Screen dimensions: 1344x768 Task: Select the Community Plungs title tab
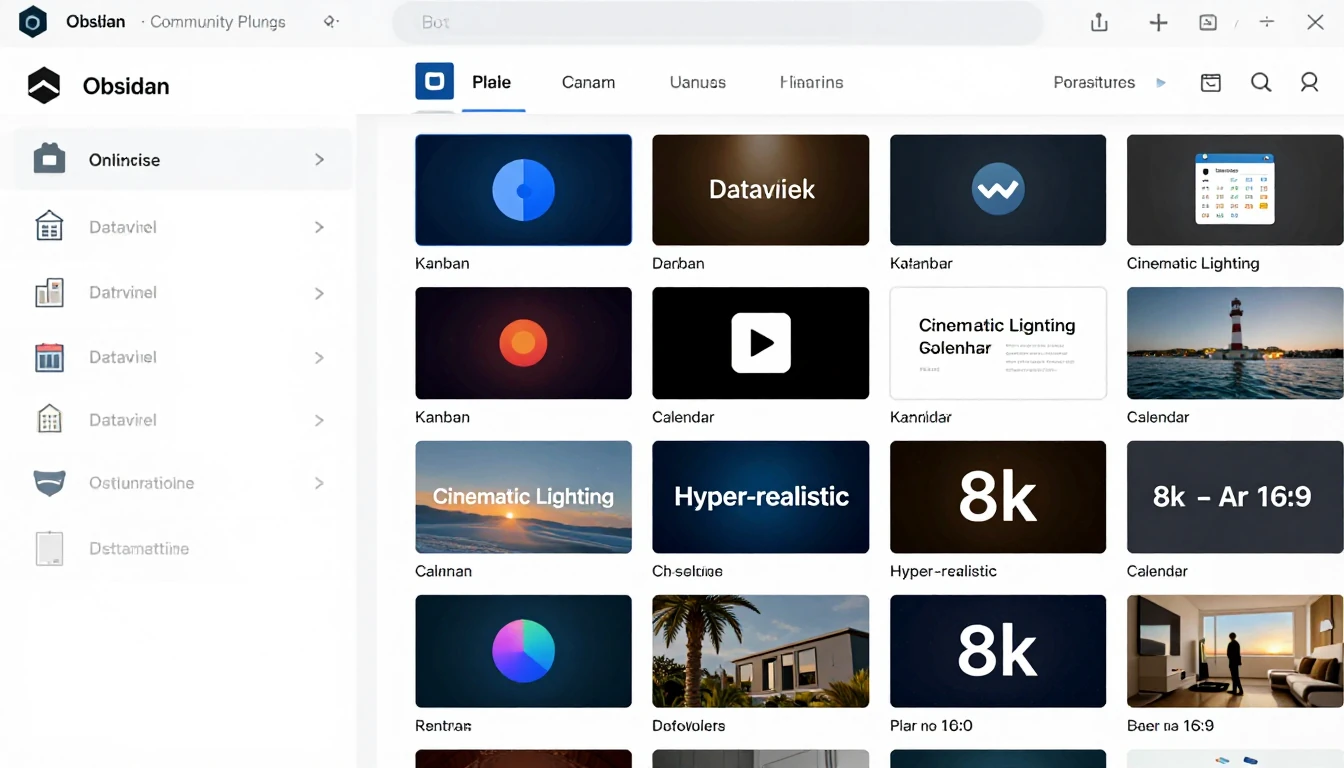click(x=217, y=22)
